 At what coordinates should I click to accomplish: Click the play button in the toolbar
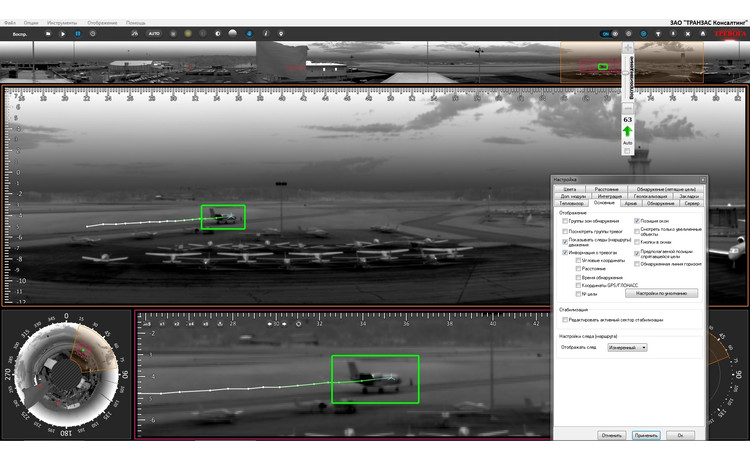(x=62, y=33)
